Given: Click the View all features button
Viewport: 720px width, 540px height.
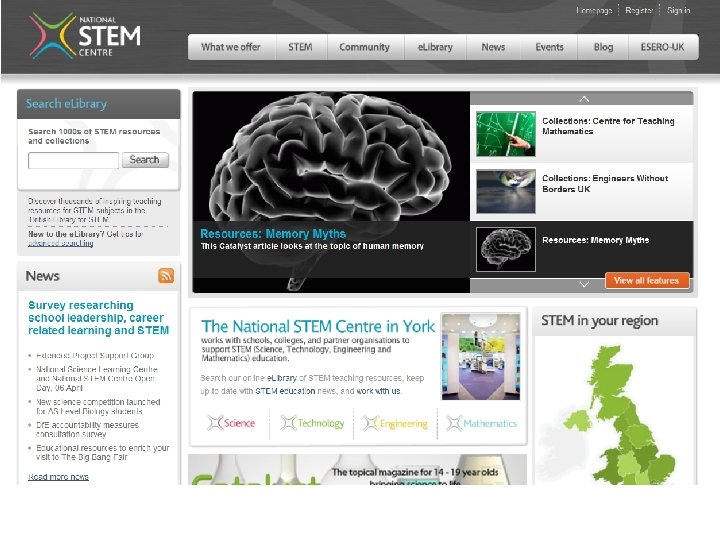Looking at the screenshot, I should [x=647, y=280].
